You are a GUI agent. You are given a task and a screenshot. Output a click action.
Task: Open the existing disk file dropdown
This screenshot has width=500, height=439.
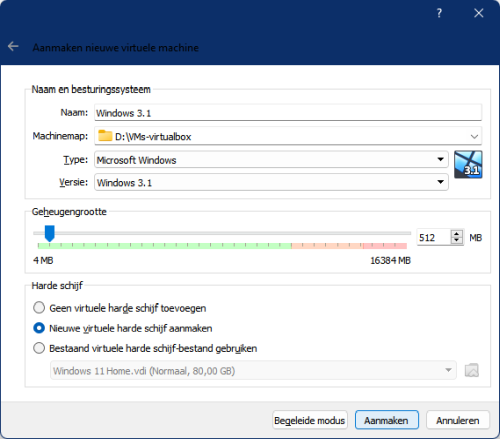[x=253, y=370]
